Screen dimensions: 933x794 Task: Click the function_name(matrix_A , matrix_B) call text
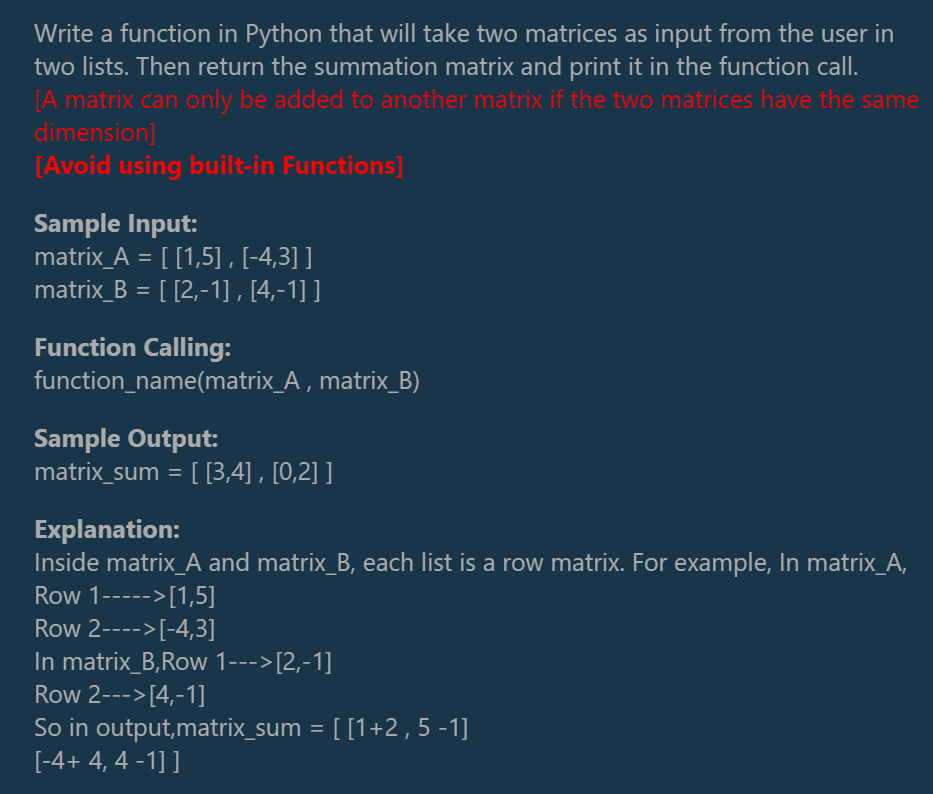pos(227,381)
